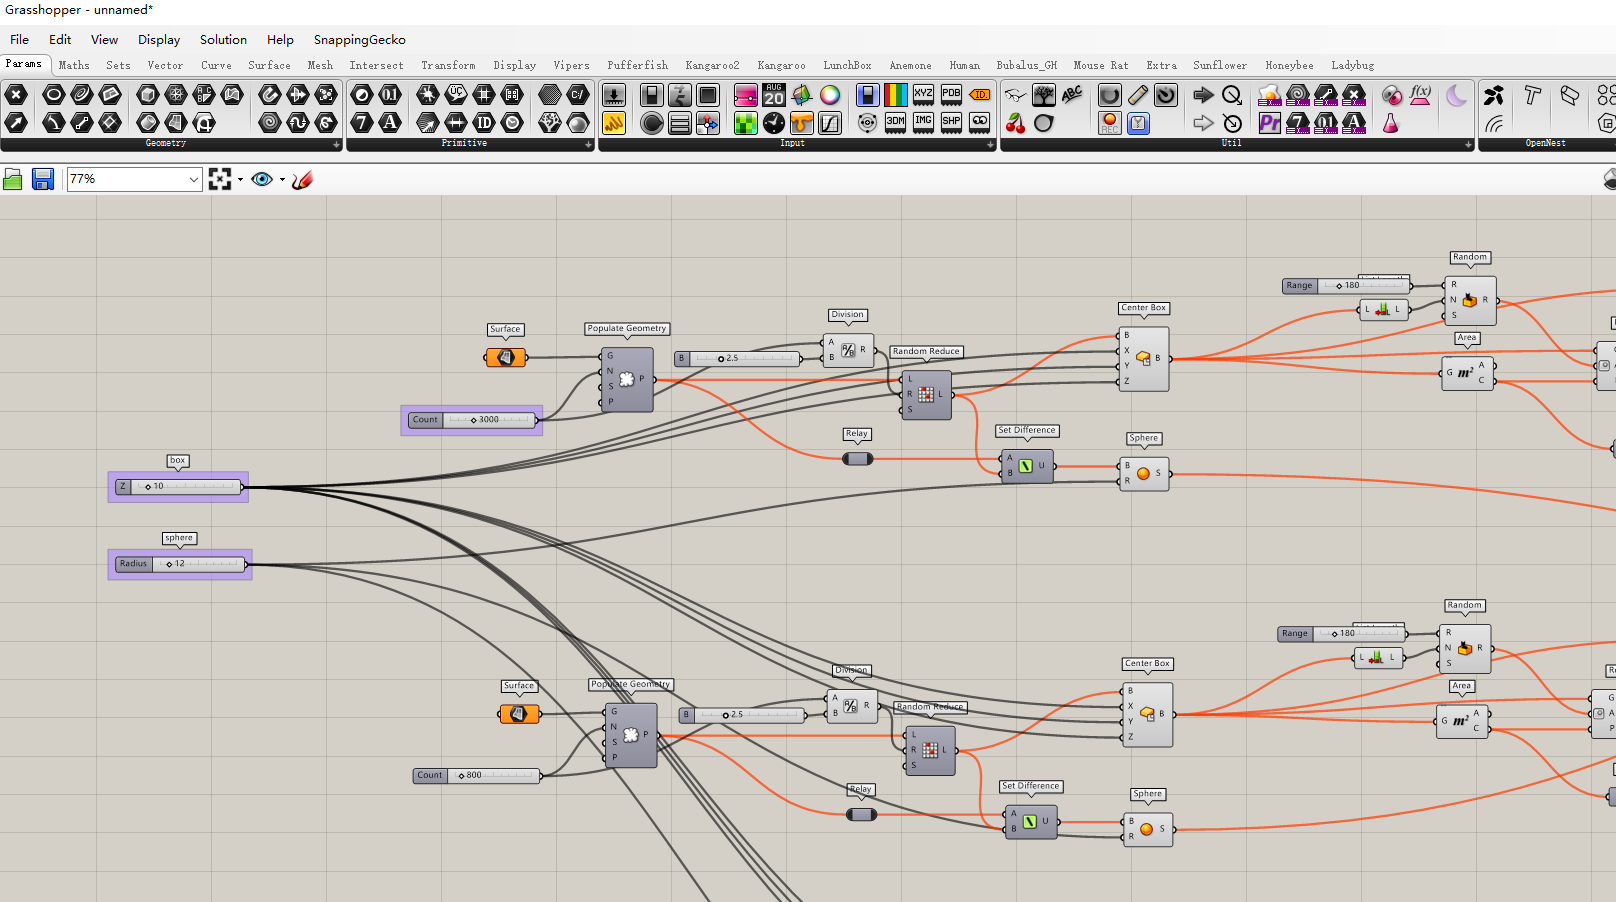This screenshot has width=1616, height=902.
Task: Pick the Circle parameter icon
Action: point(53,95)
